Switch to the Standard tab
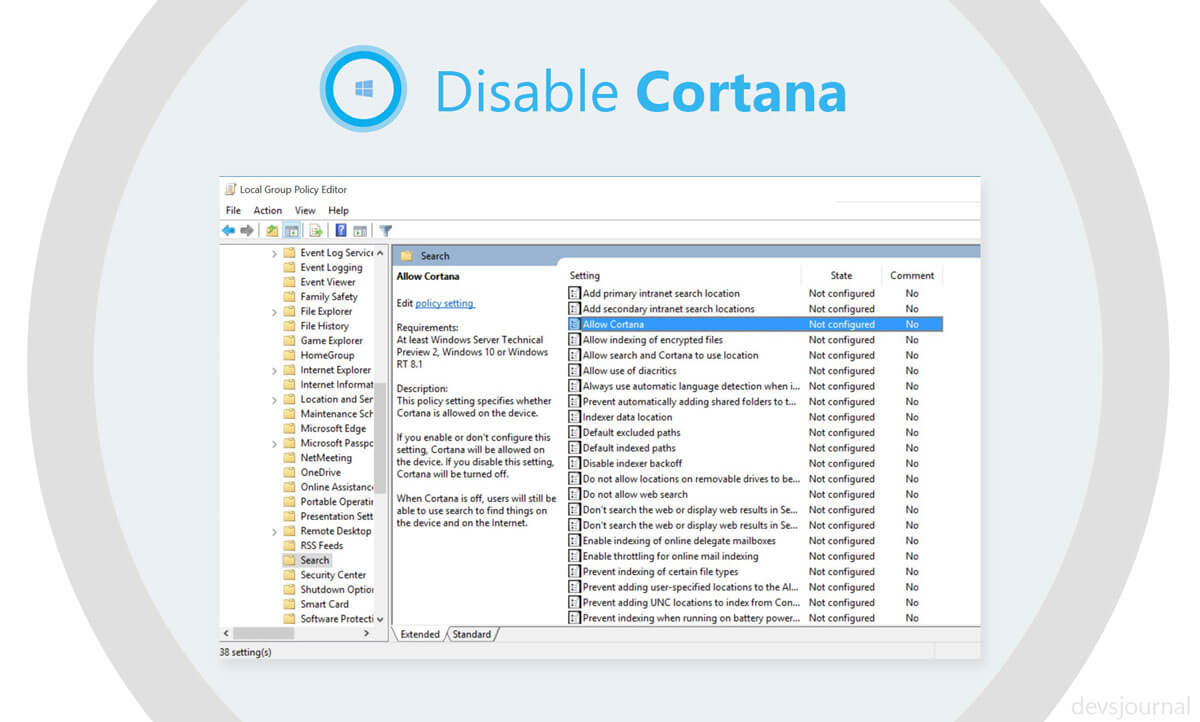 pyautogui.click(x=472, y=634)
